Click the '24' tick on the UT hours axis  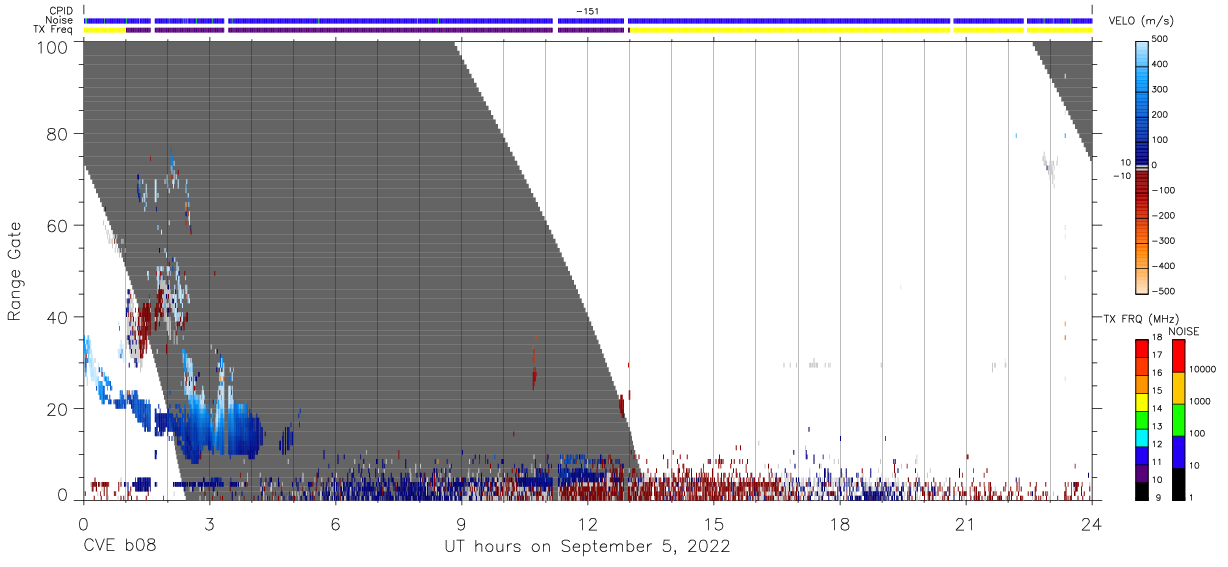(1092, 523)
